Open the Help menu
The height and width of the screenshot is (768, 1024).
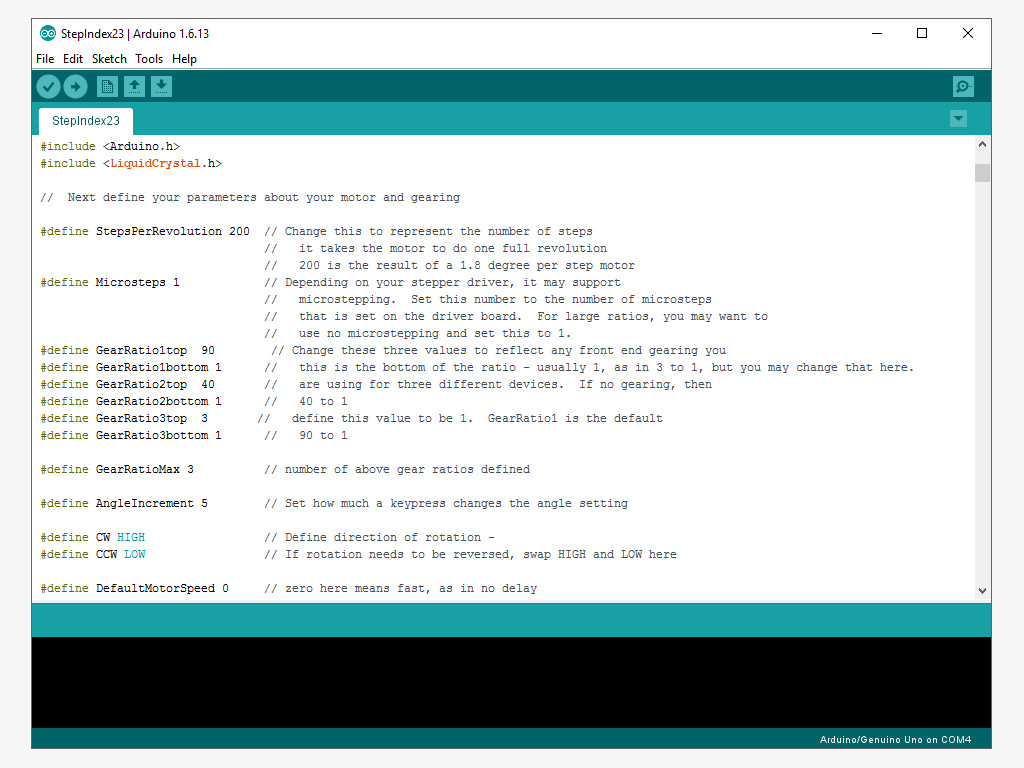[x=184, y=59]
